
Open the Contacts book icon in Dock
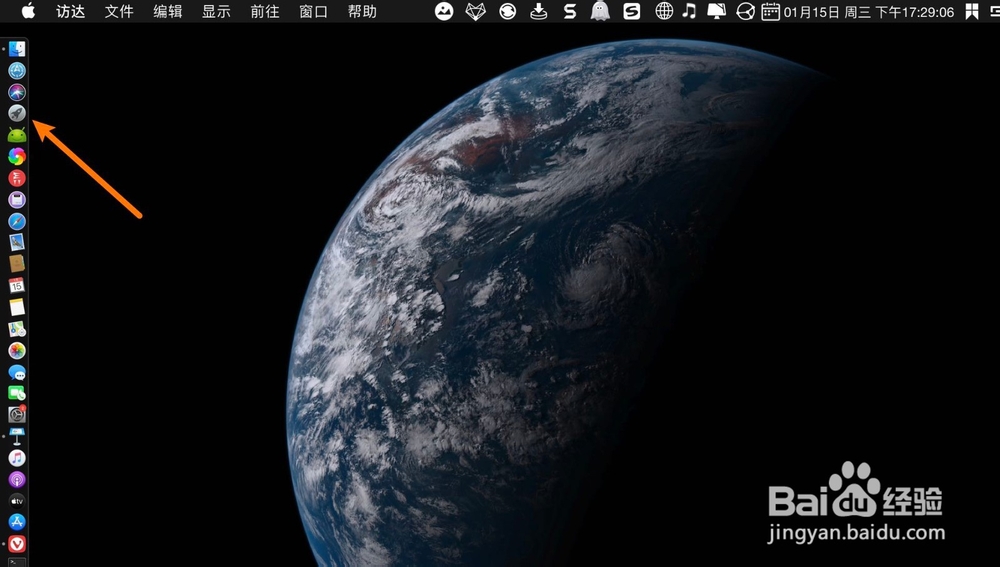17,264
